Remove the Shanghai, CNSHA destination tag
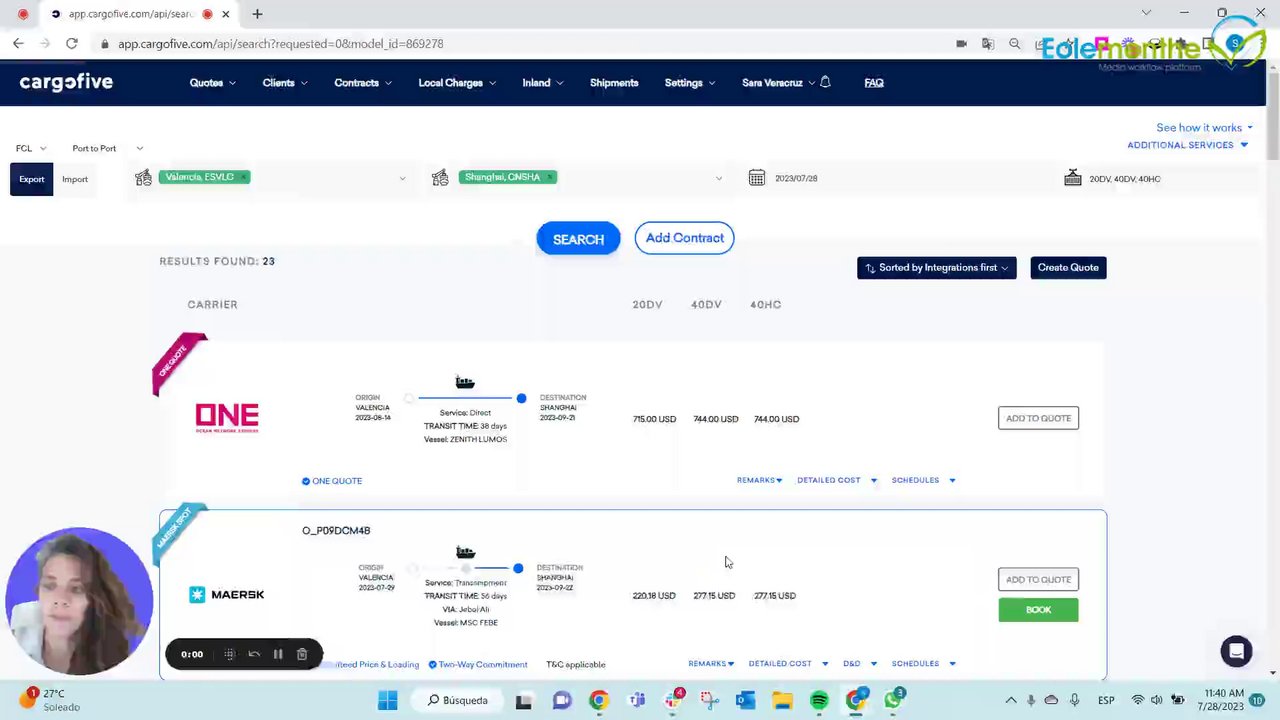Image resolution: width=1280 pixels, height=720 pixels. point(549,177)
